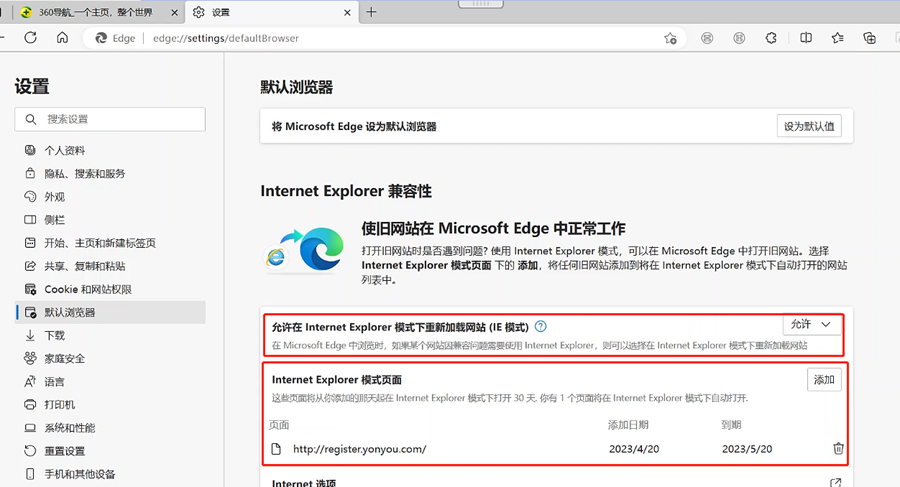
Task: Open the 允许 IE mode dropdown
Action: coord(812,324)
